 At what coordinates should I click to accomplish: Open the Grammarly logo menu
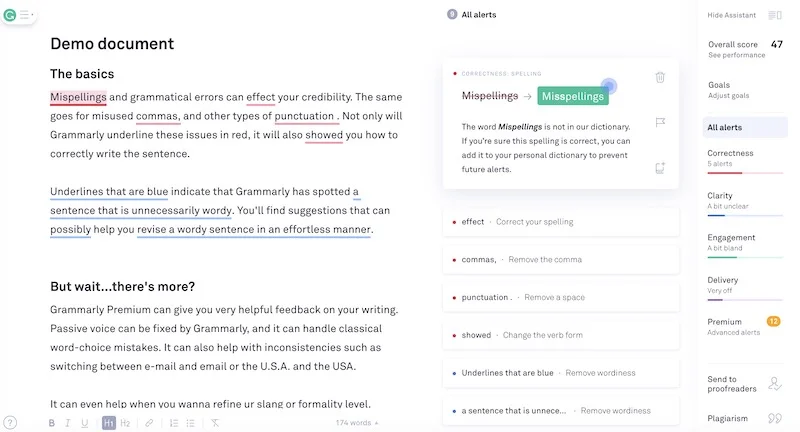pyautogui.click(x=10, y=15)
